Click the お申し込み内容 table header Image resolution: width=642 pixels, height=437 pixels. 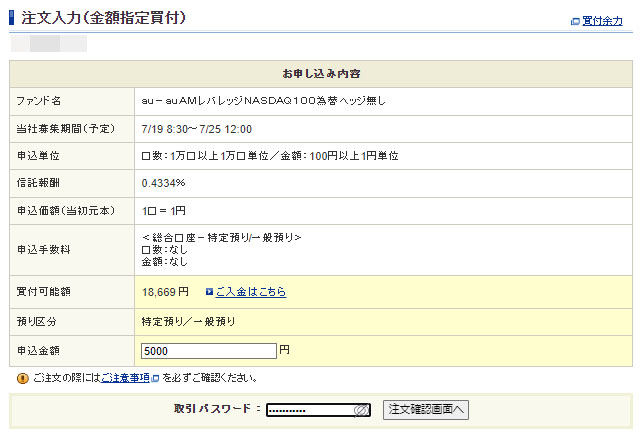(321, 74)
